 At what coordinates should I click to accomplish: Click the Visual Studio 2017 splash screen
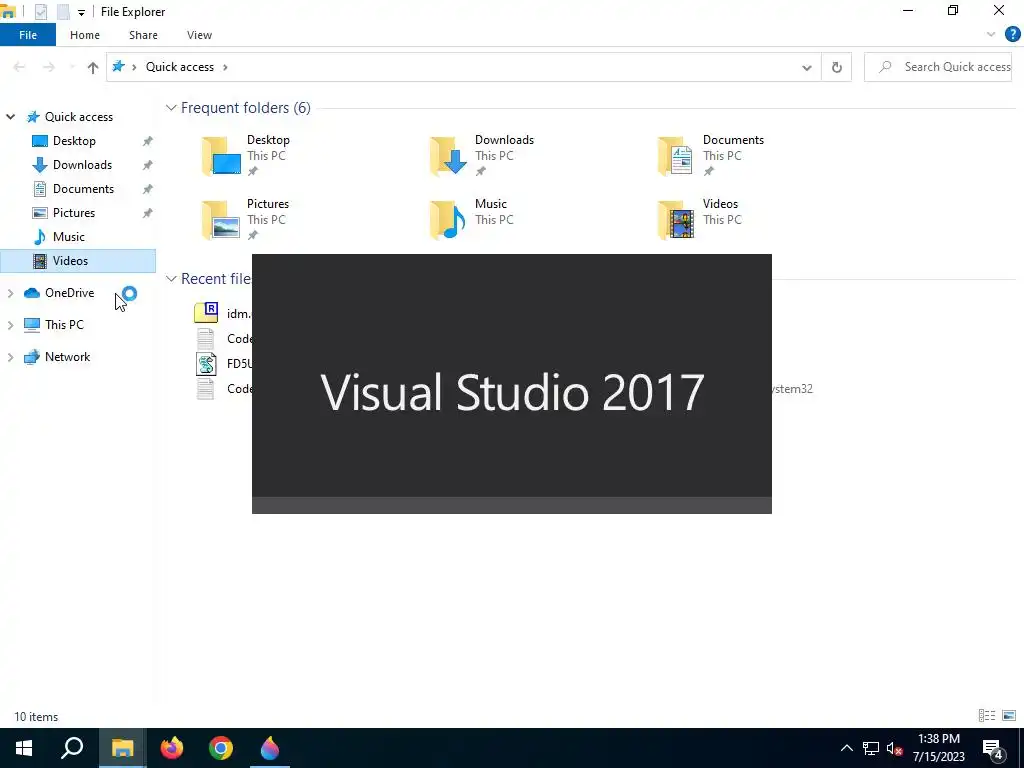511,384
